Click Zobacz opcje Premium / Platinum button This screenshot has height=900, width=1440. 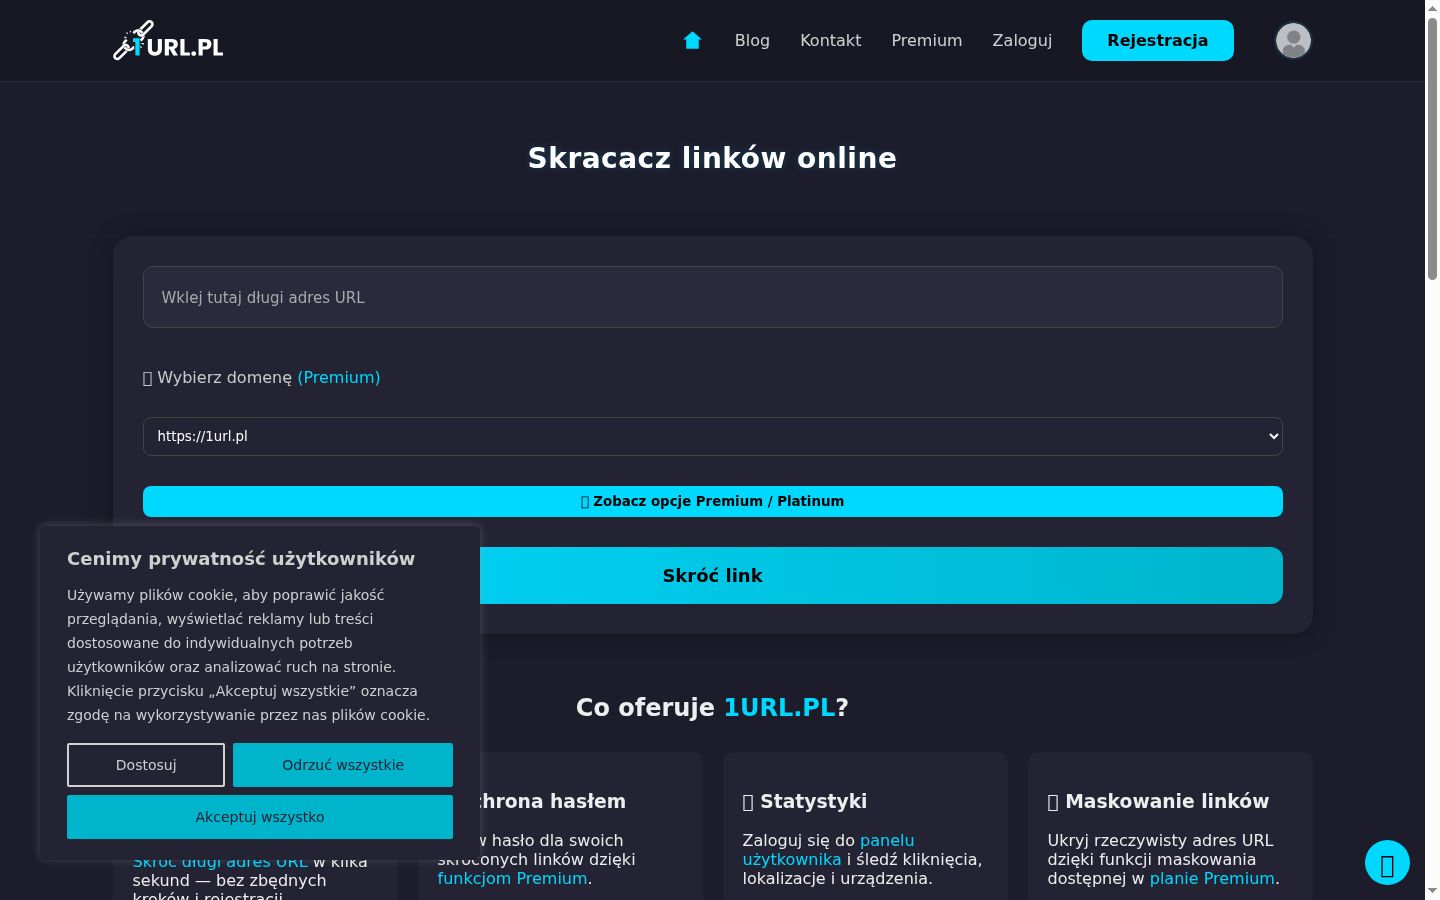[712, 501]
